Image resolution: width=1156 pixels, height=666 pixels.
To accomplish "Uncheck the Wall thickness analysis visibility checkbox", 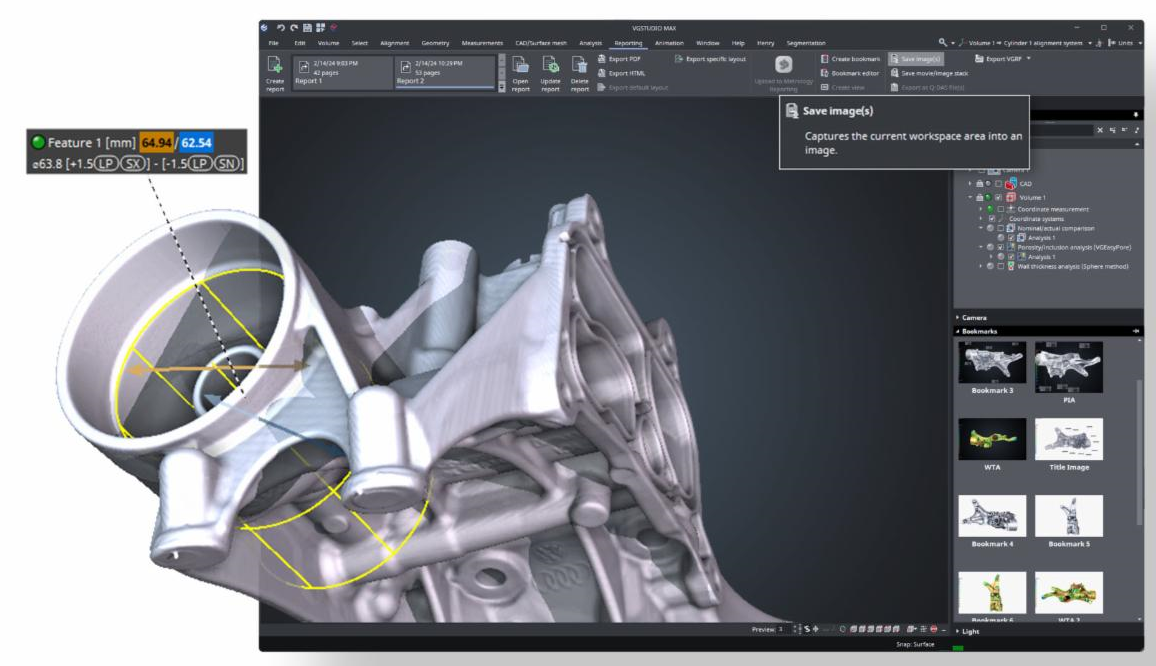I will tap(1002, 266).
